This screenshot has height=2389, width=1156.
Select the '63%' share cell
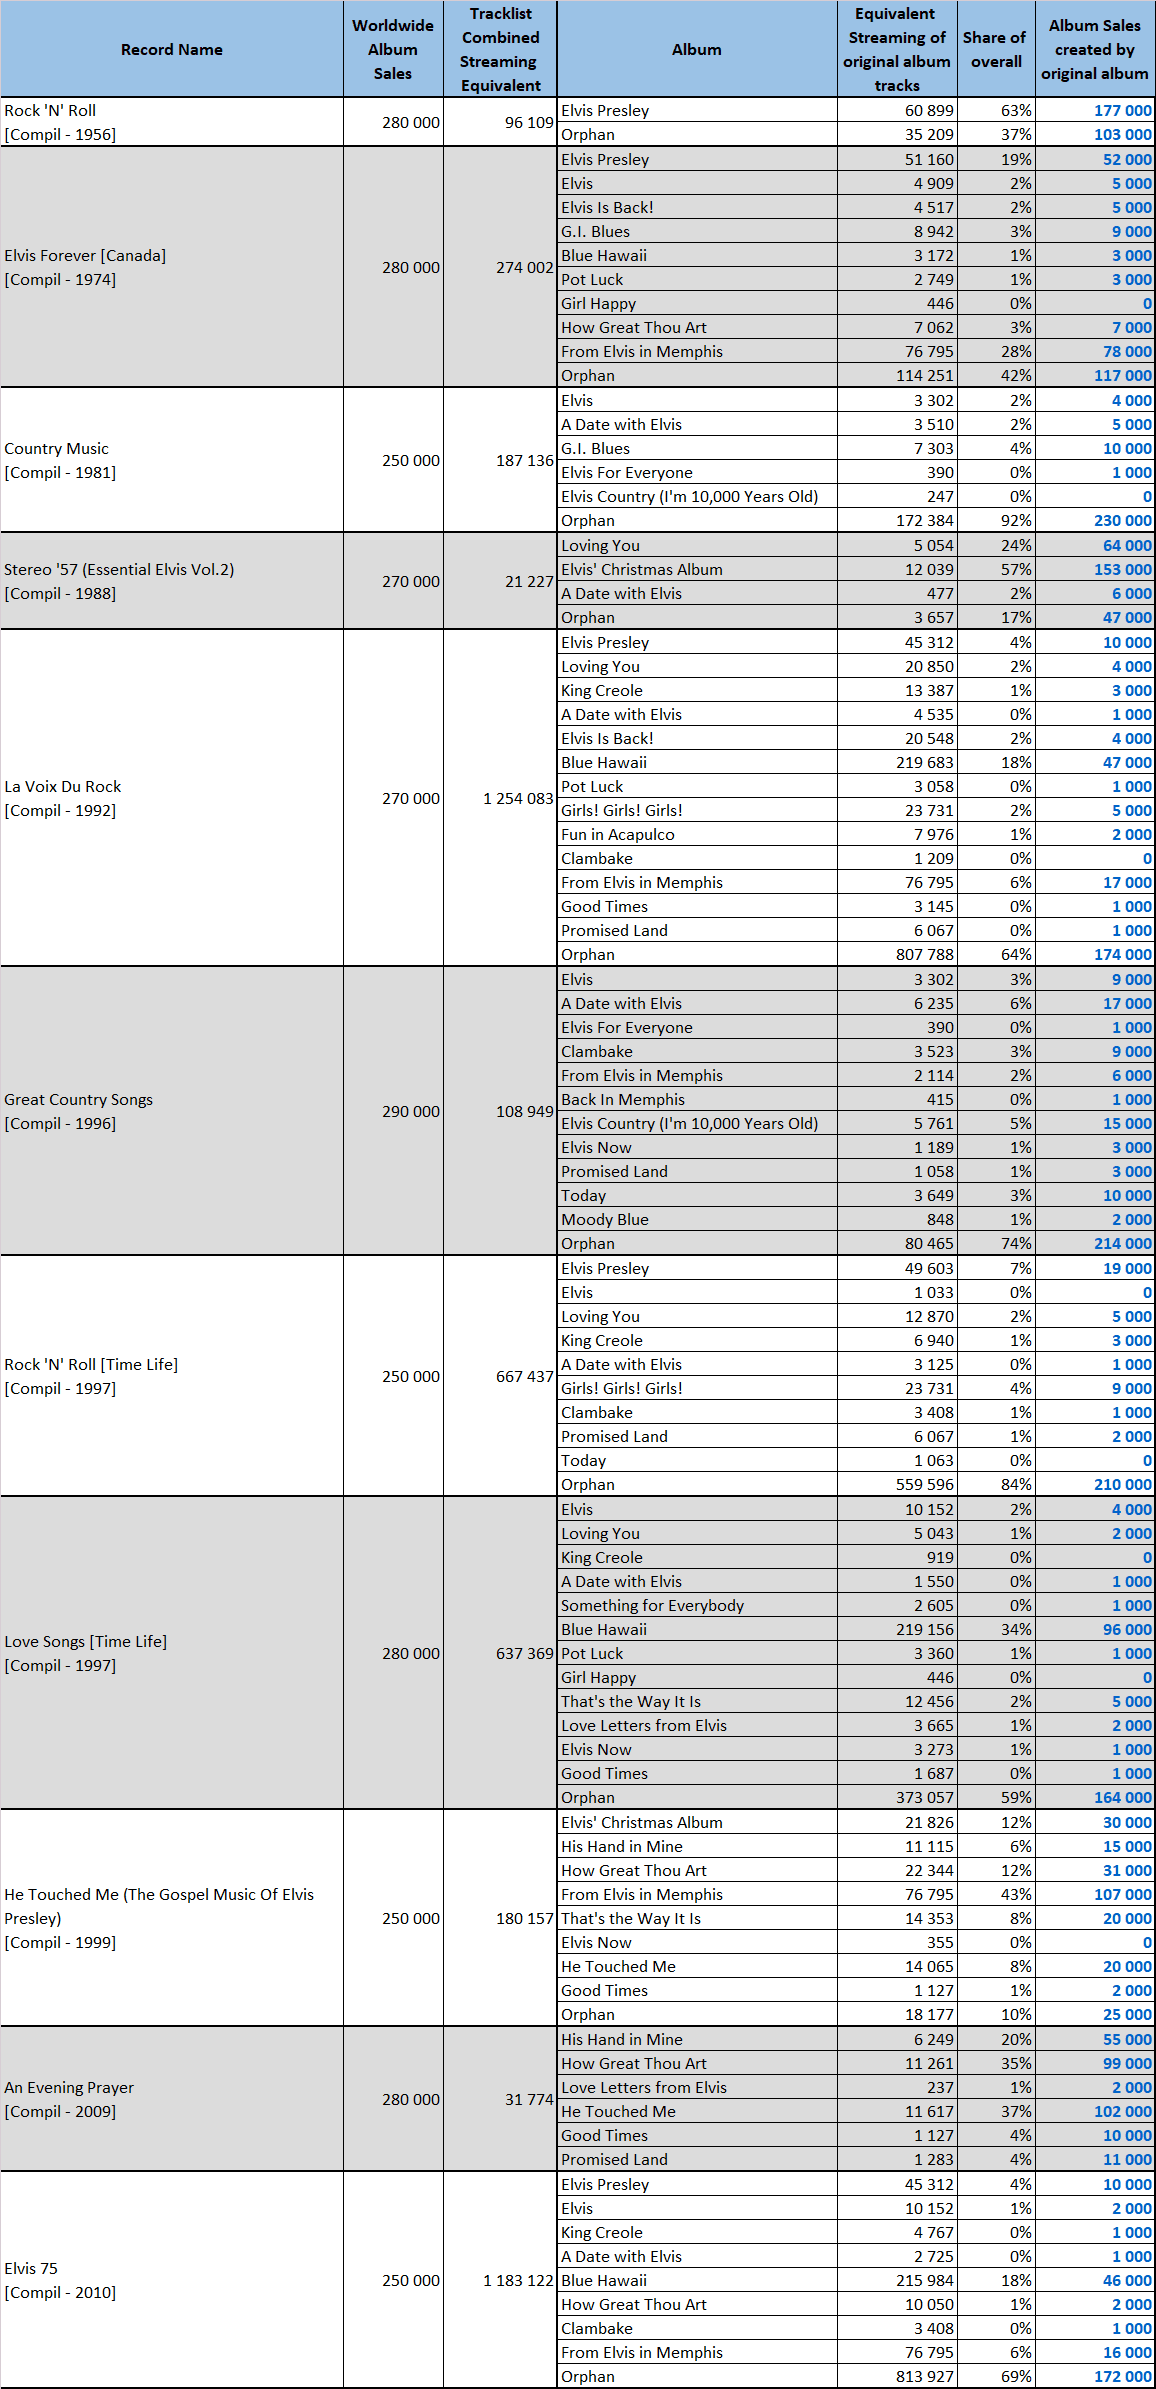[x=996, y=110]
